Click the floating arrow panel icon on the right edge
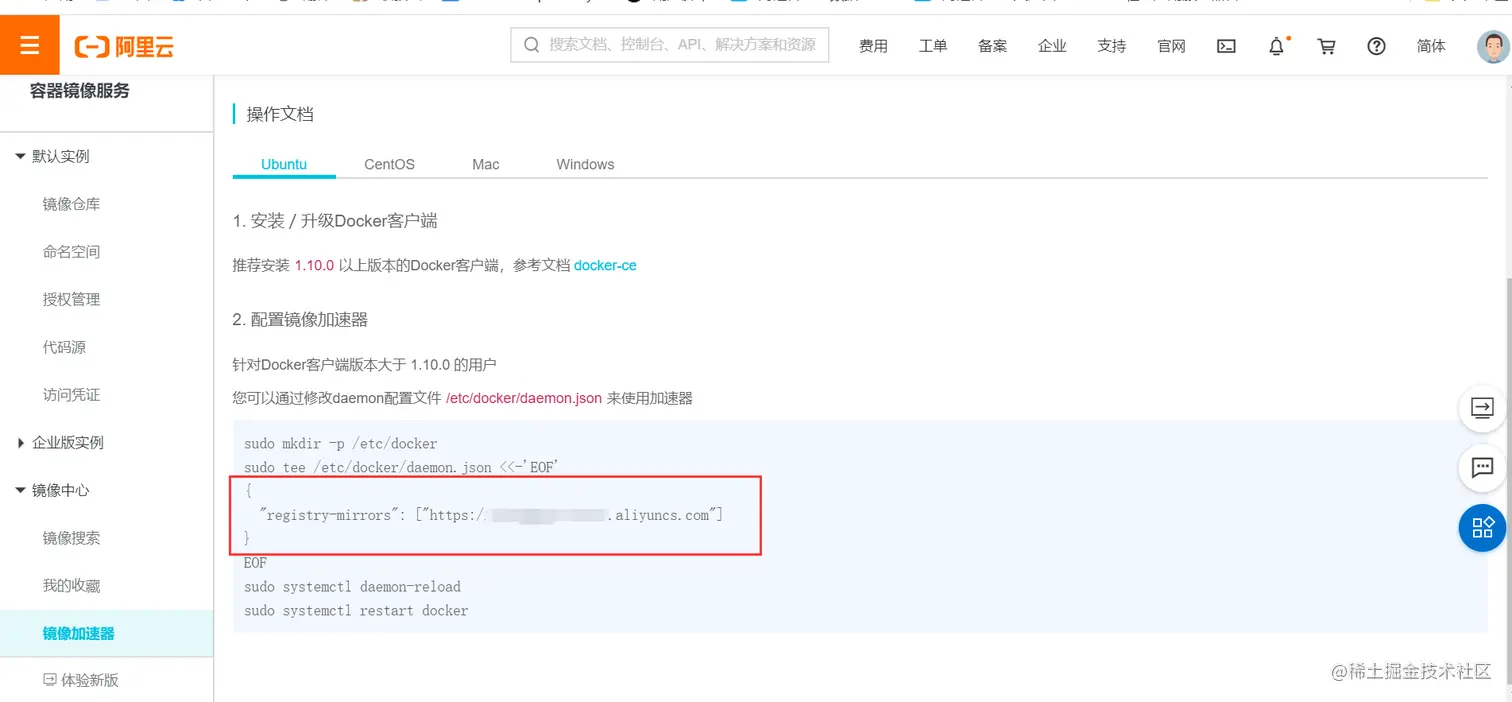The image size is (1512, 702). pos(1482,408)
